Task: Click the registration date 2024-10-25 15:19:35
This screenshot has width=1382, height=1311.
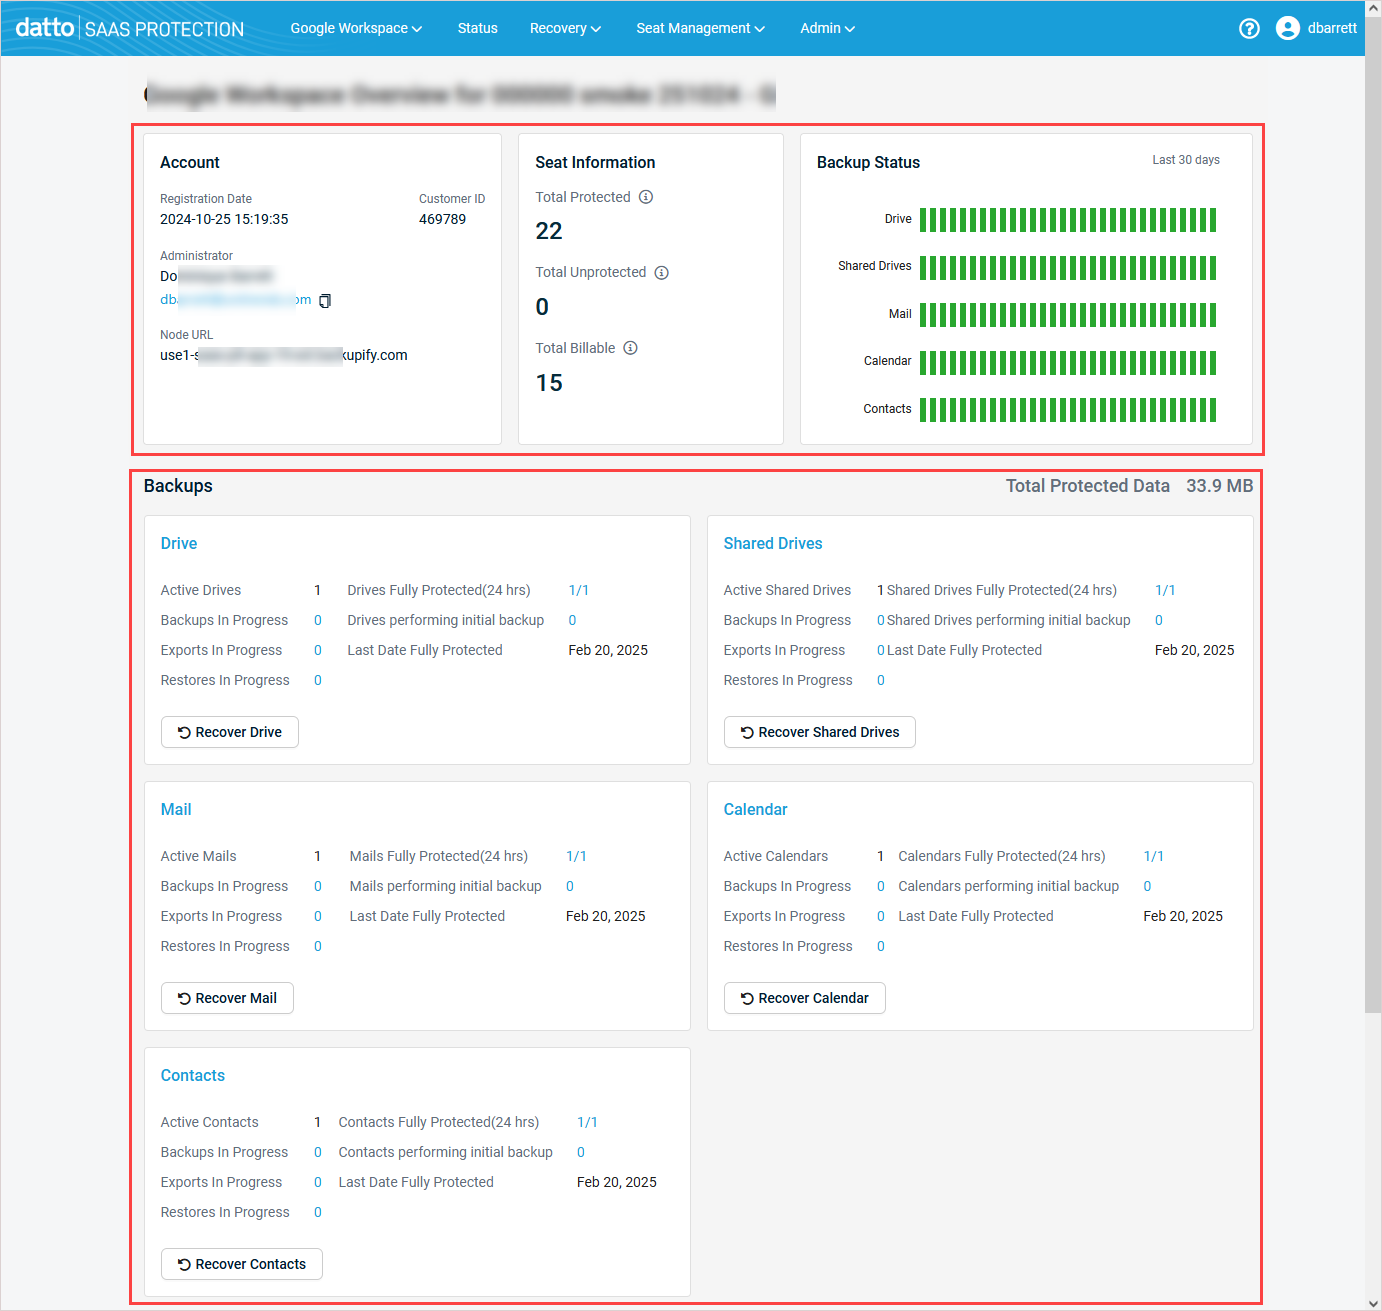Action: click(x=224, y=219)
